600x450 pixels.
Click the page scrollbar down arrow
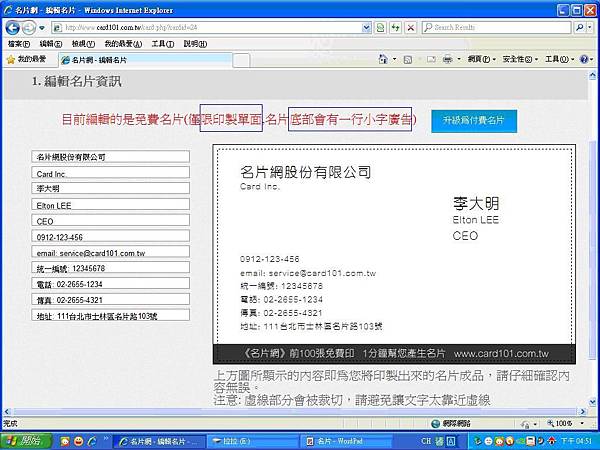click(x=593, y=403)
